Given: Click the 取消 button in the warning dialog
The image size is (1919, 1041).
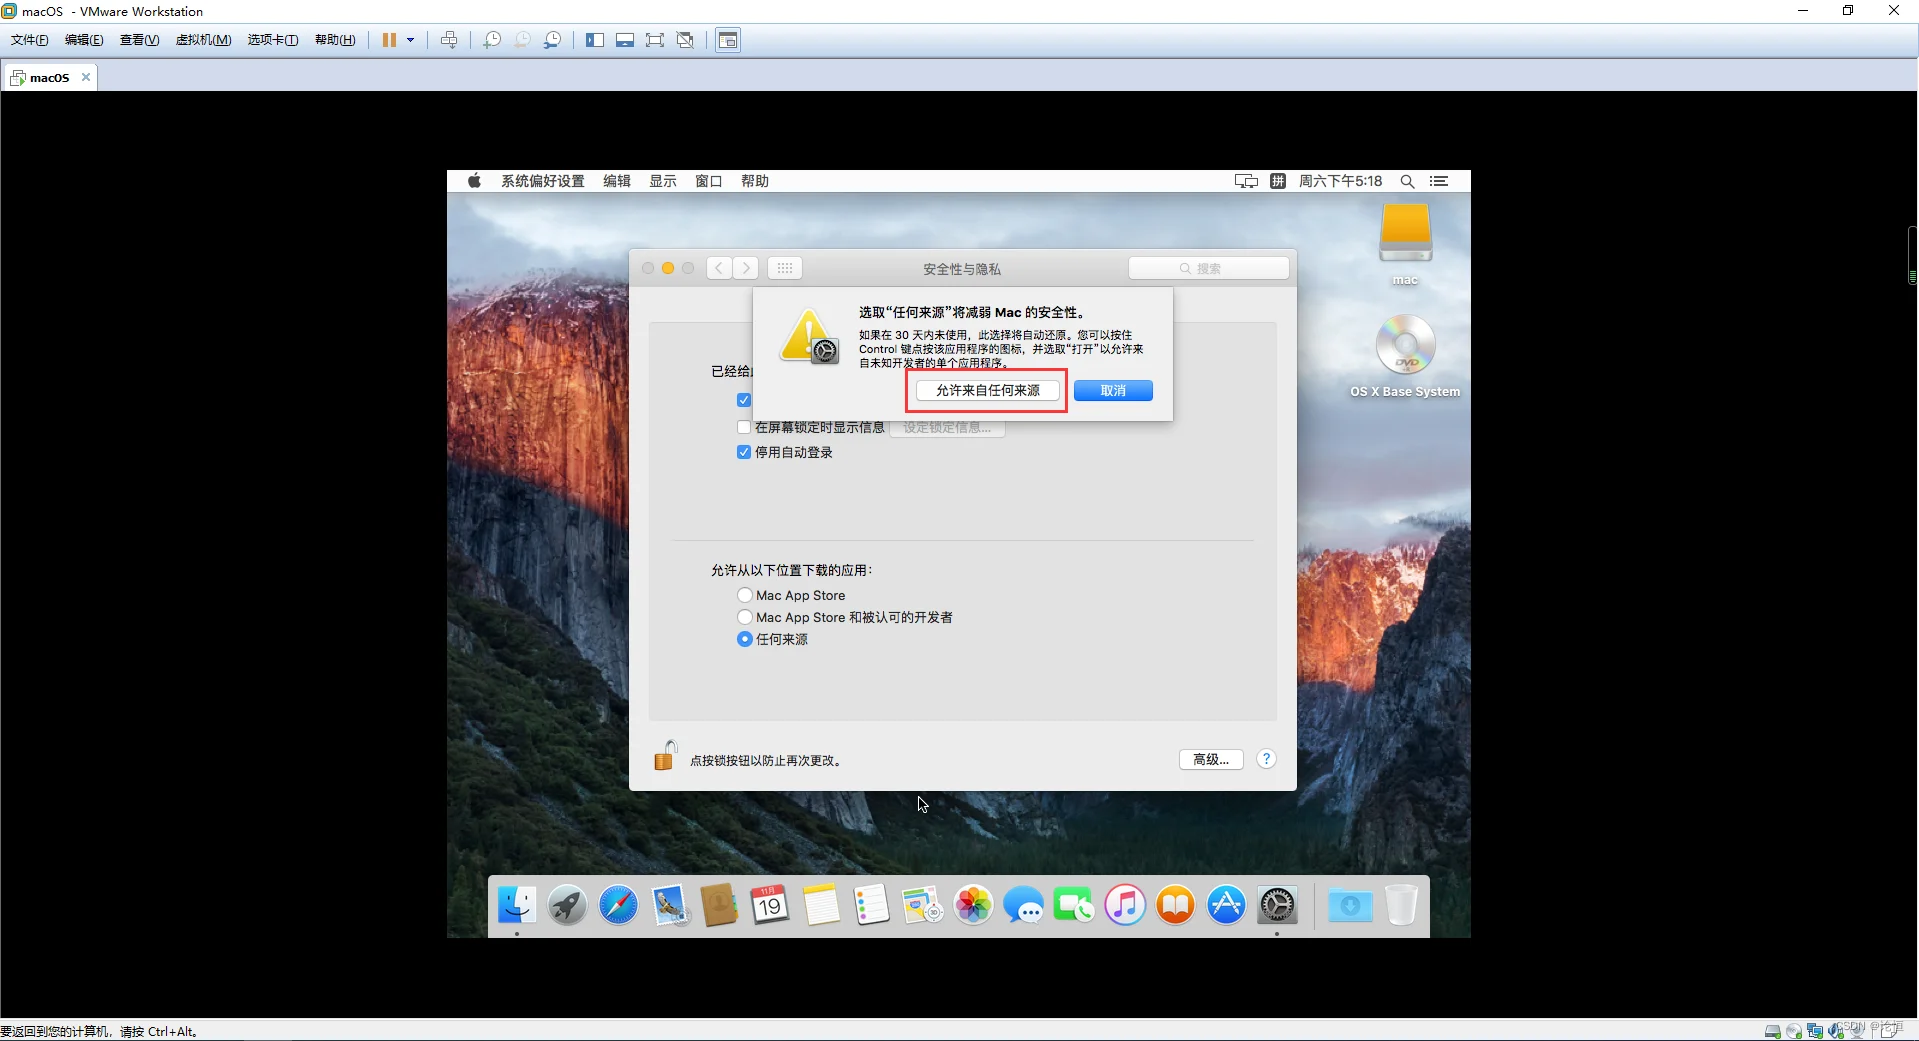Looking at the screenshot, I should pos(1113,390).
